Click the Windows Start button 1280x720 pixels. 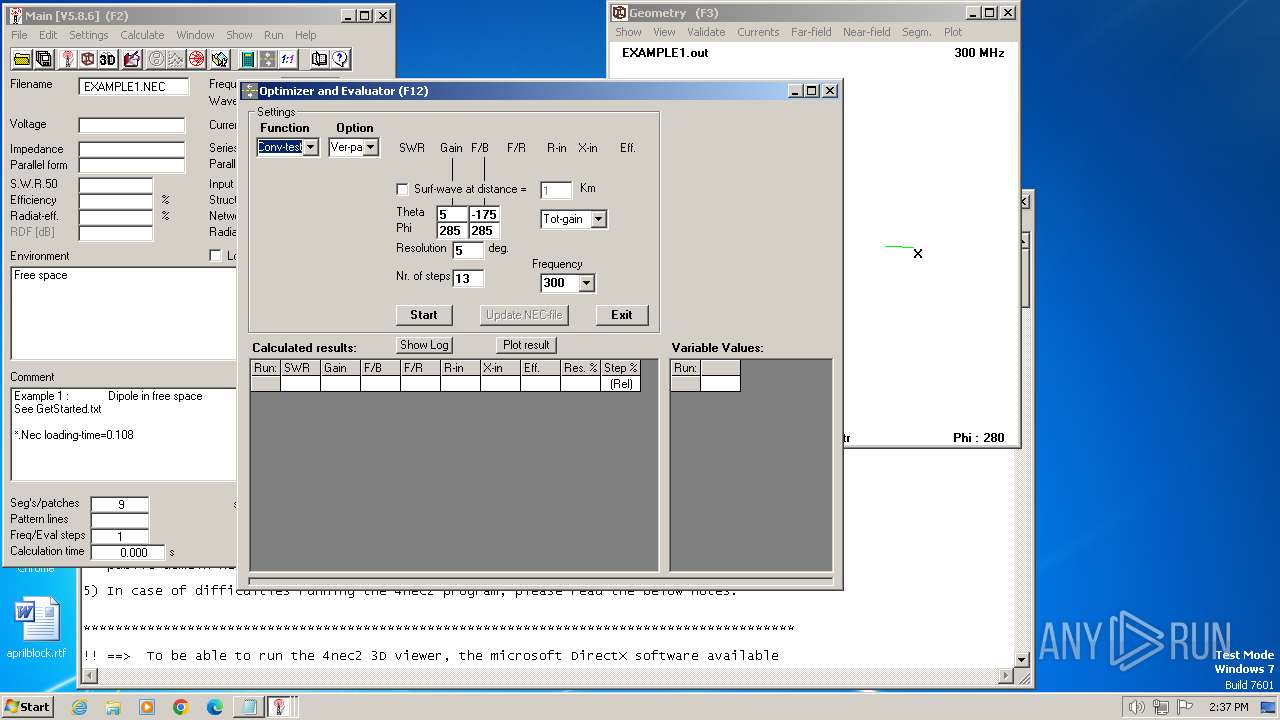tap(27, 707)
